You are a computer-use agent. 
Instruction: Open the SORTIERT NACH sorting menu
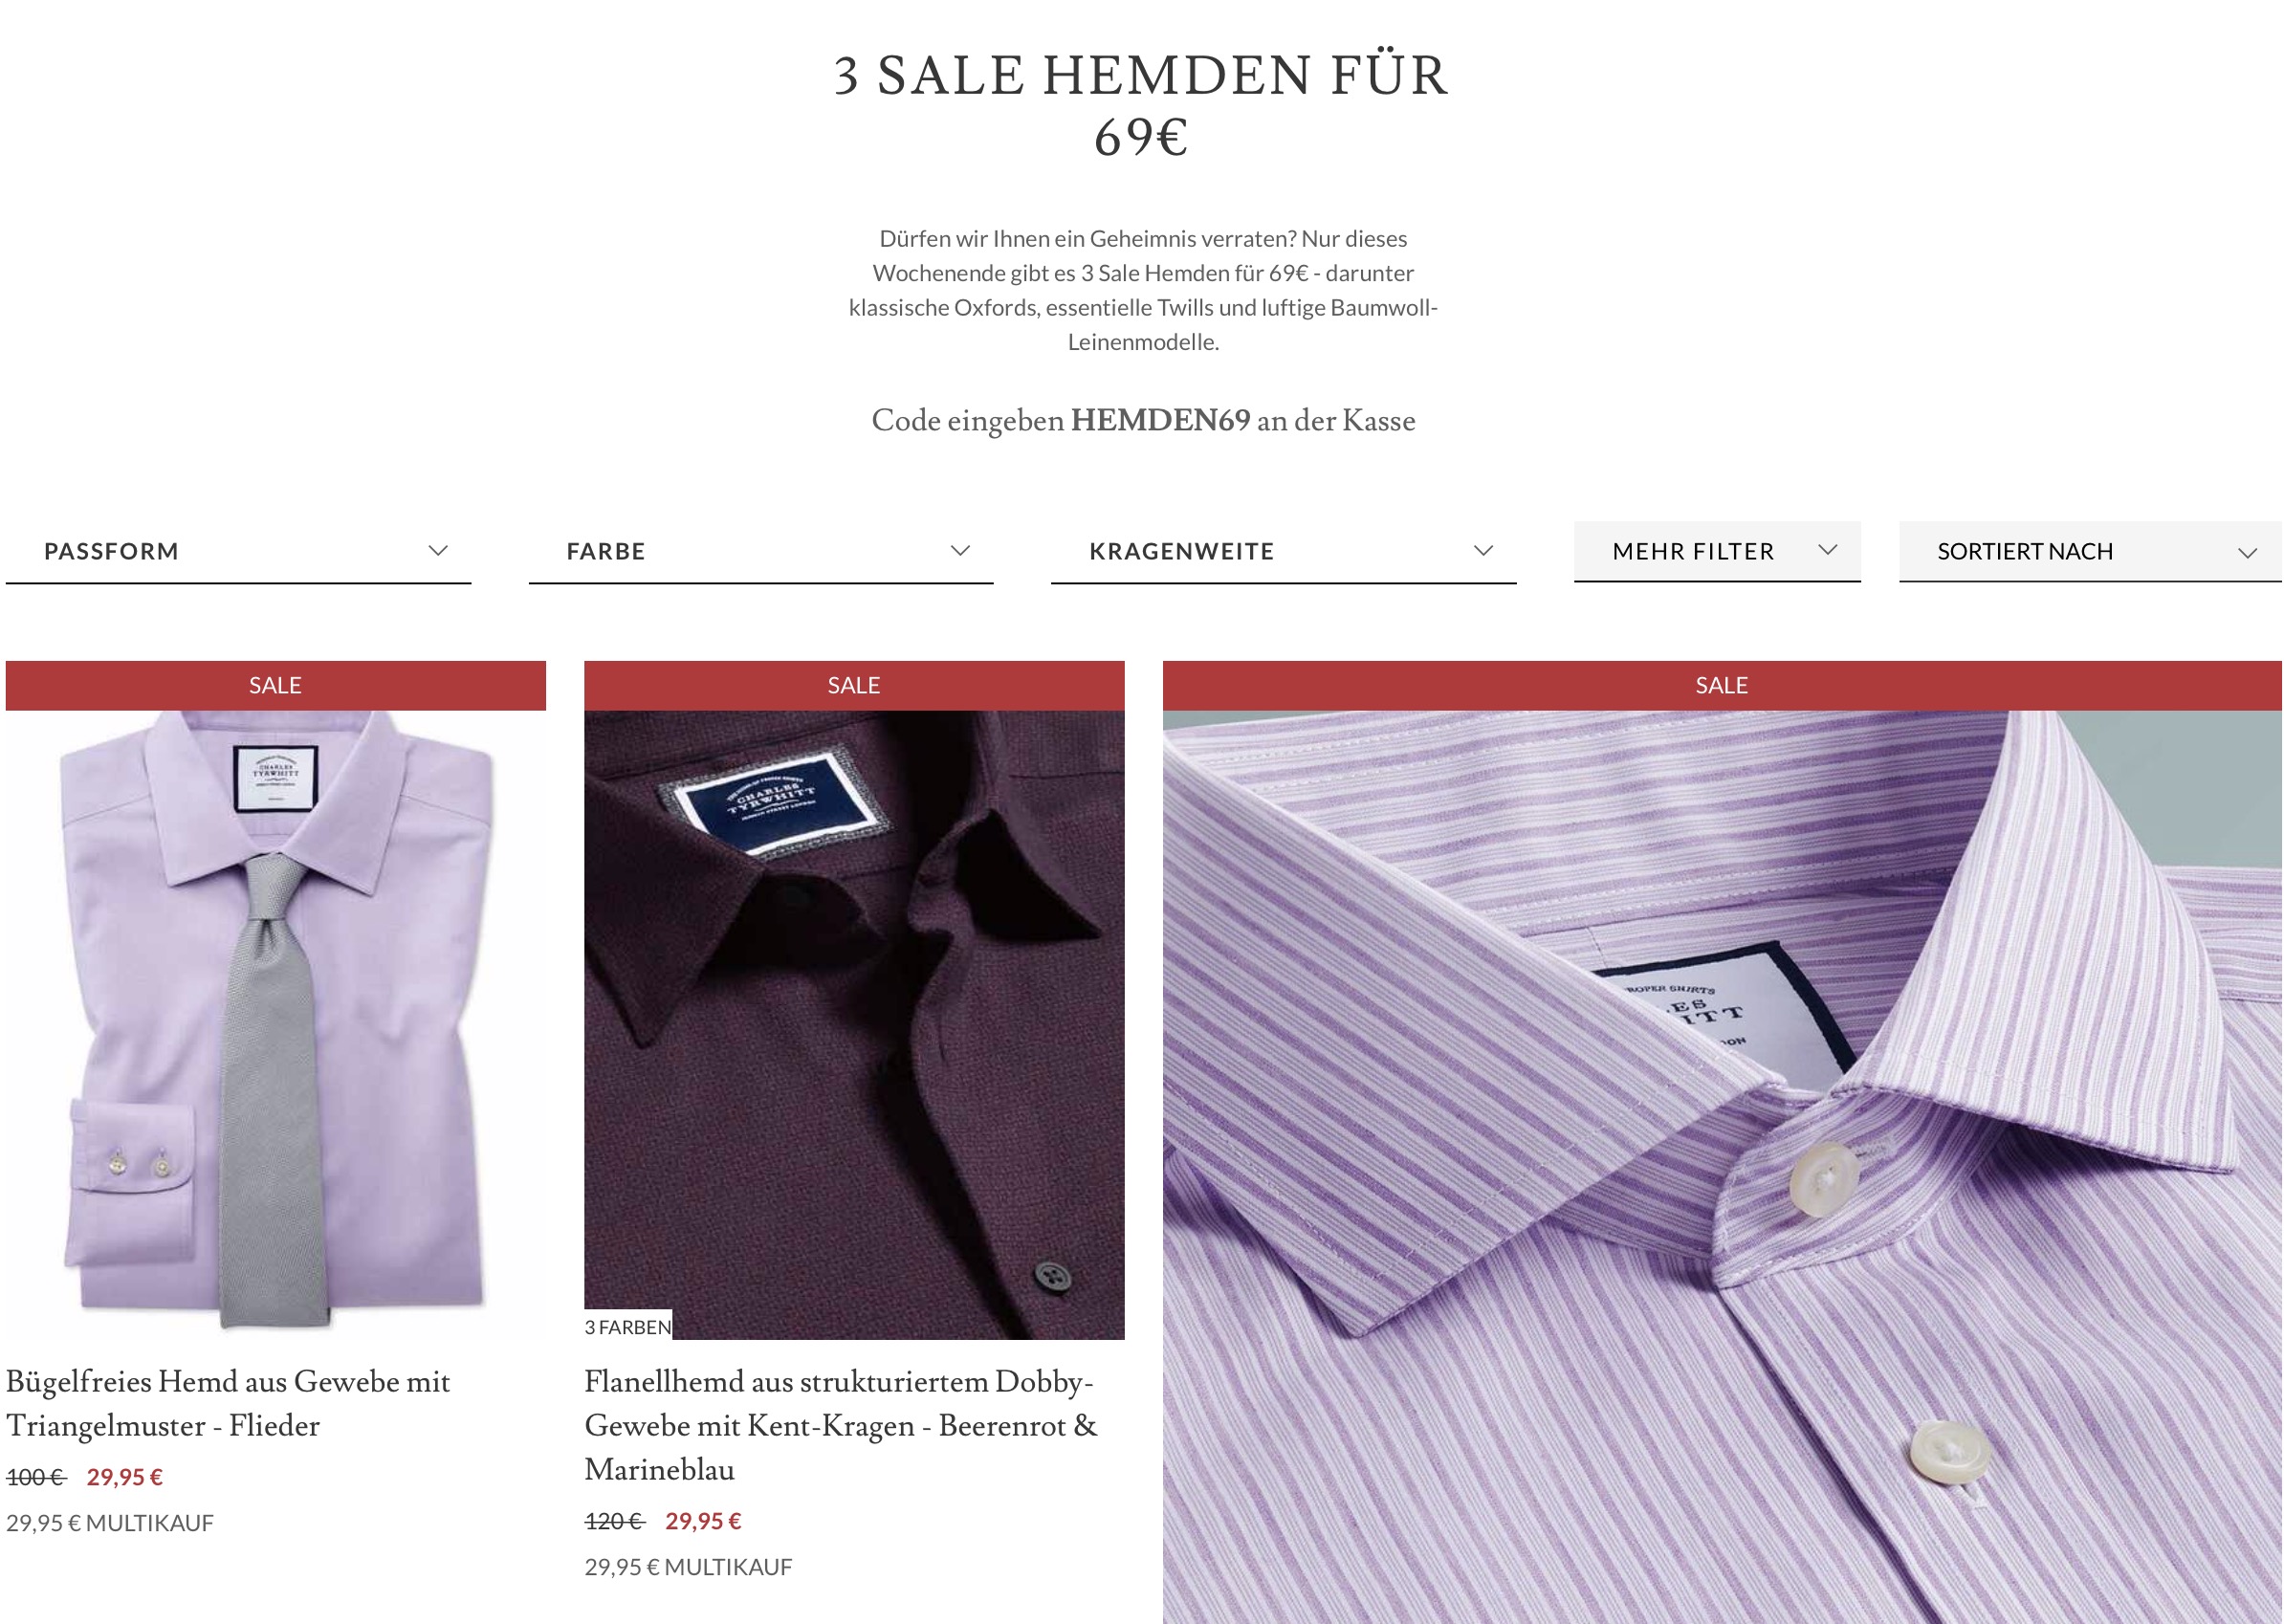[x=2090, y=551]
